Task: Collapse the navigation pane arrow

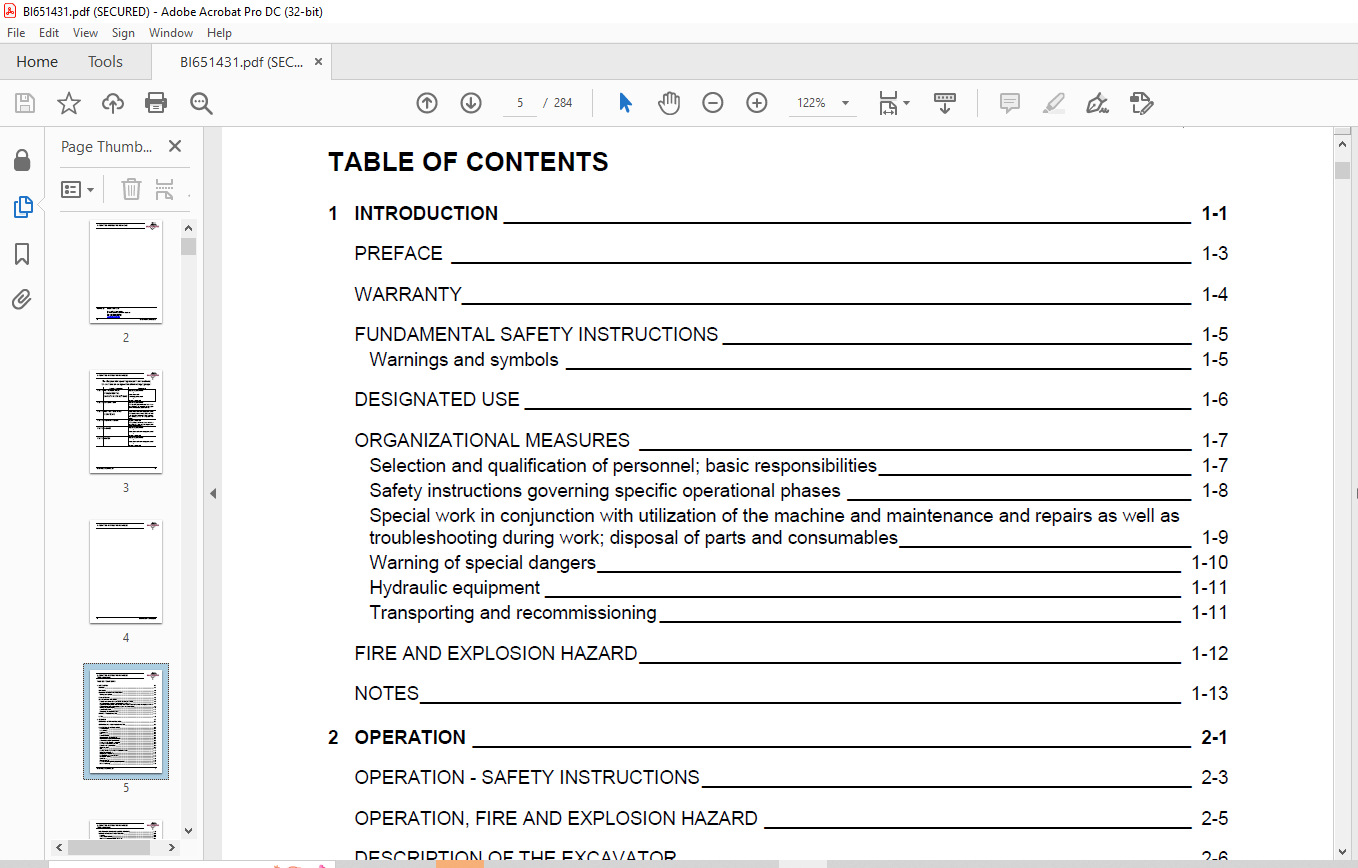Action: [x=212, y=494]
